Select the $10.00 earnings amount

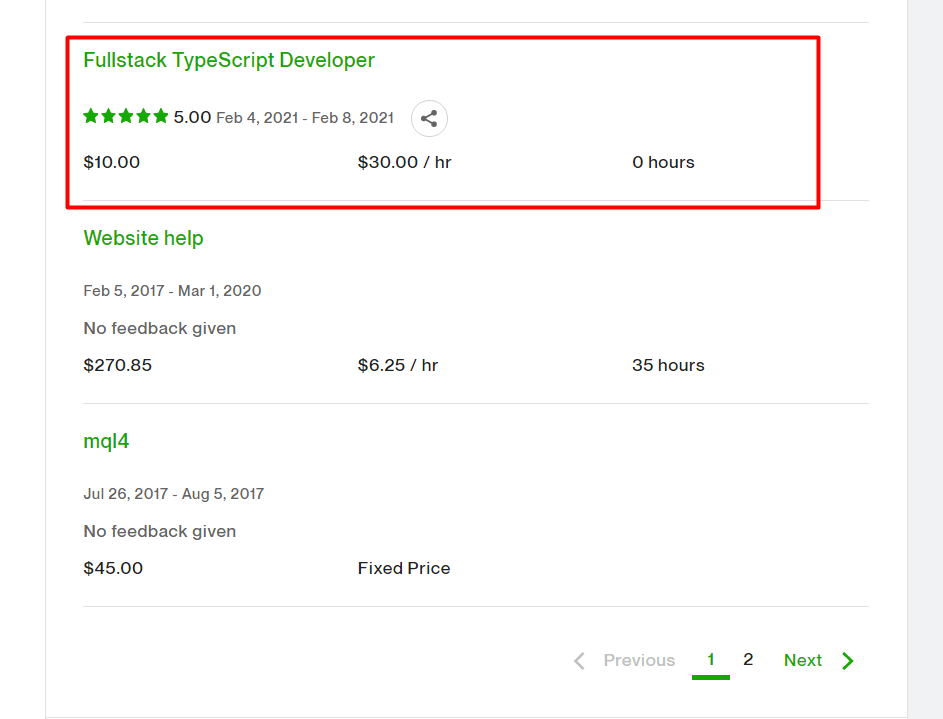[x=111, y=162]
